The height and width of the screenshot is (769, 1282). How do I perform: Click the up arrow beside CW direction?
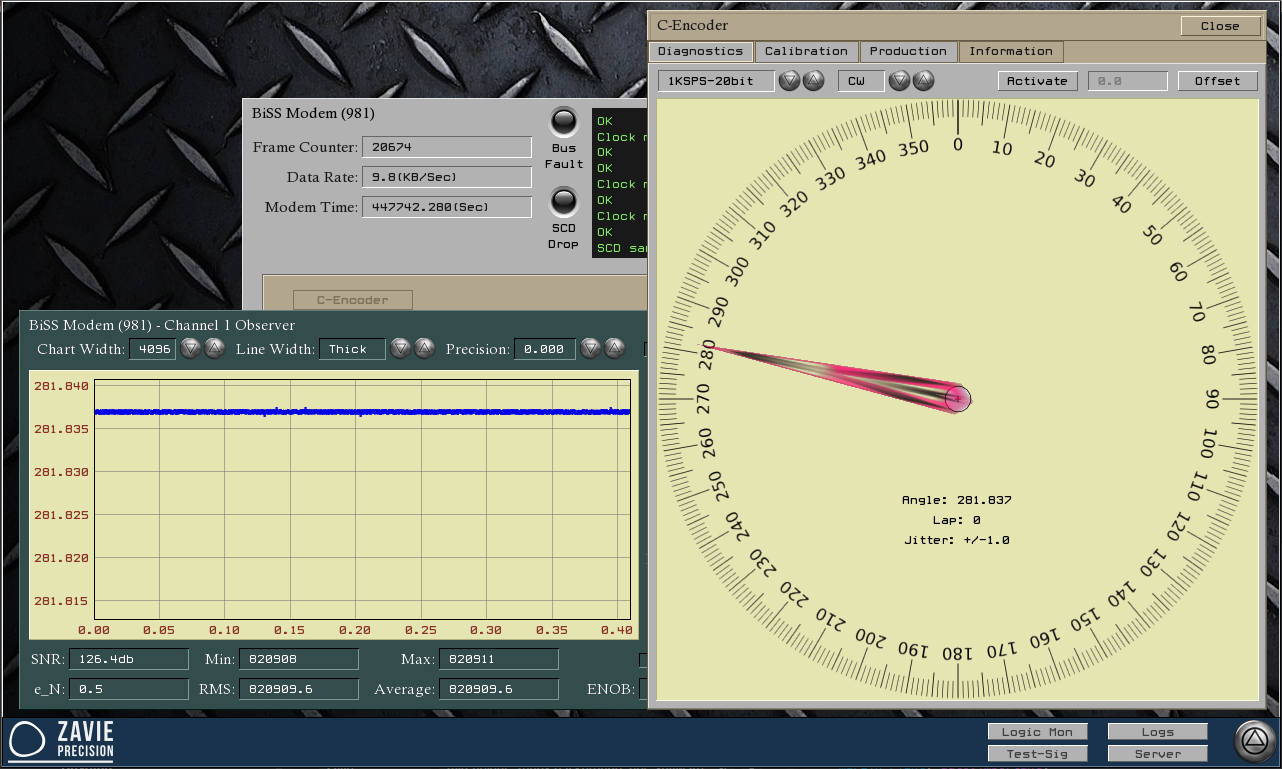(x=924, y=81)
